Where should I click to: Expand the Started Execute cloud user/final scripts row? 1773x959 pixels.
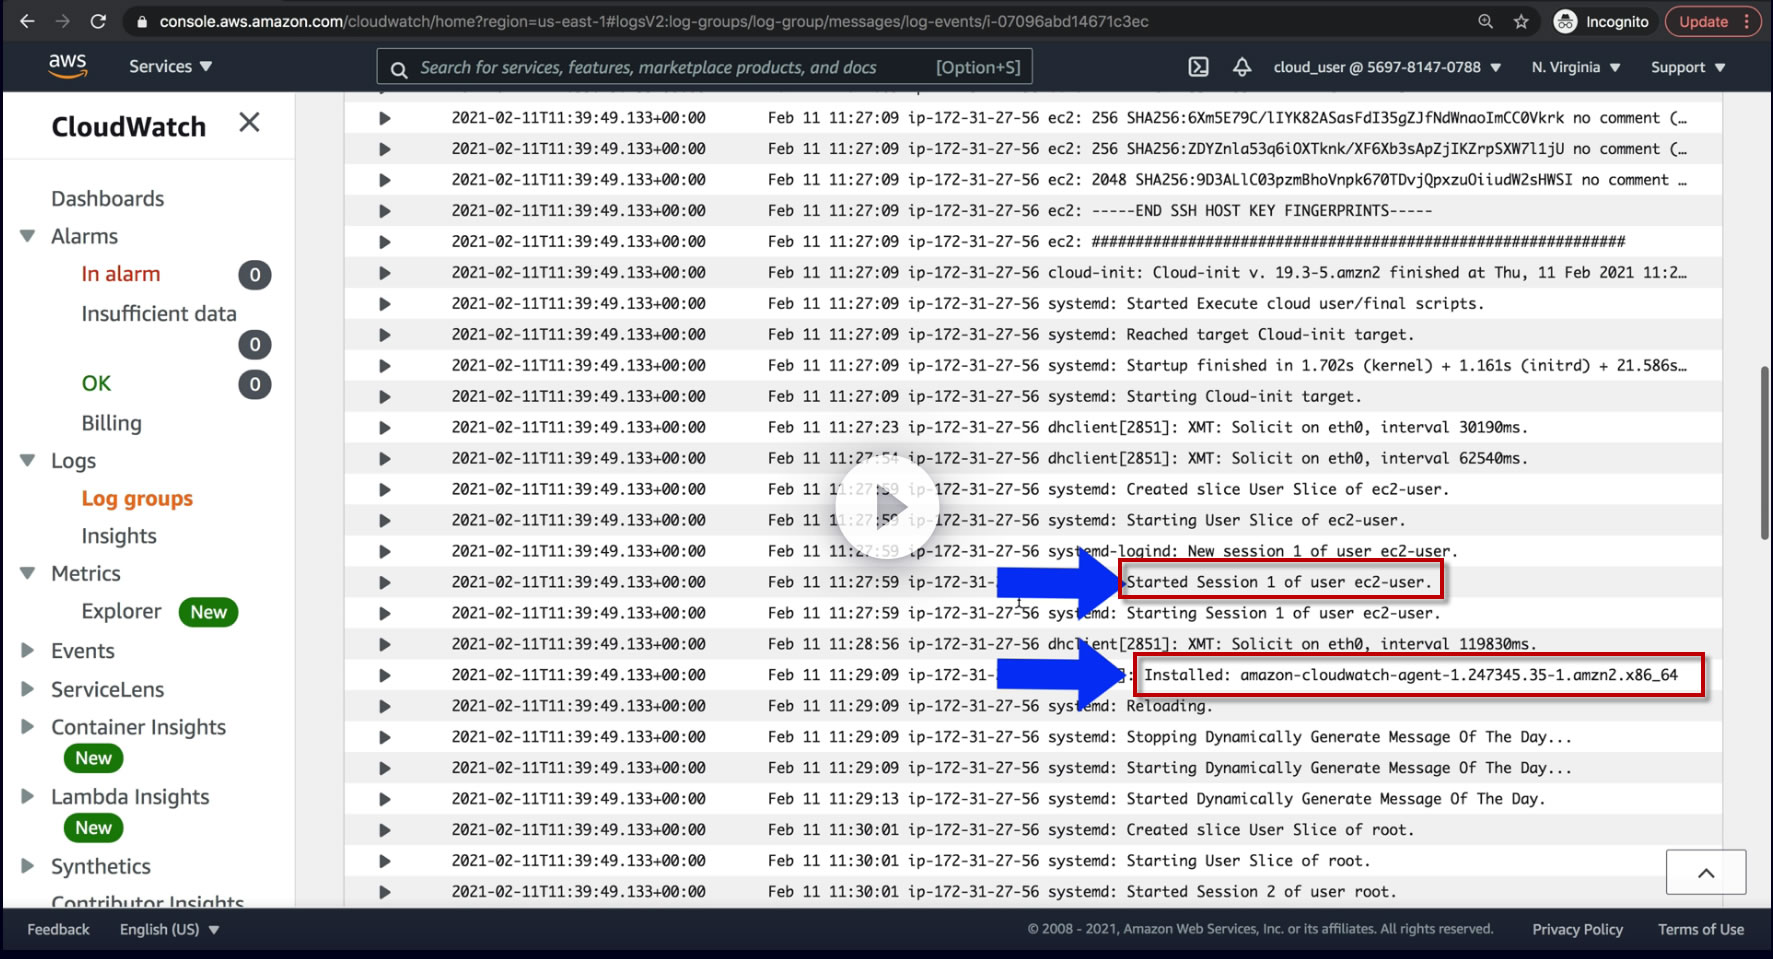(384, 304)
